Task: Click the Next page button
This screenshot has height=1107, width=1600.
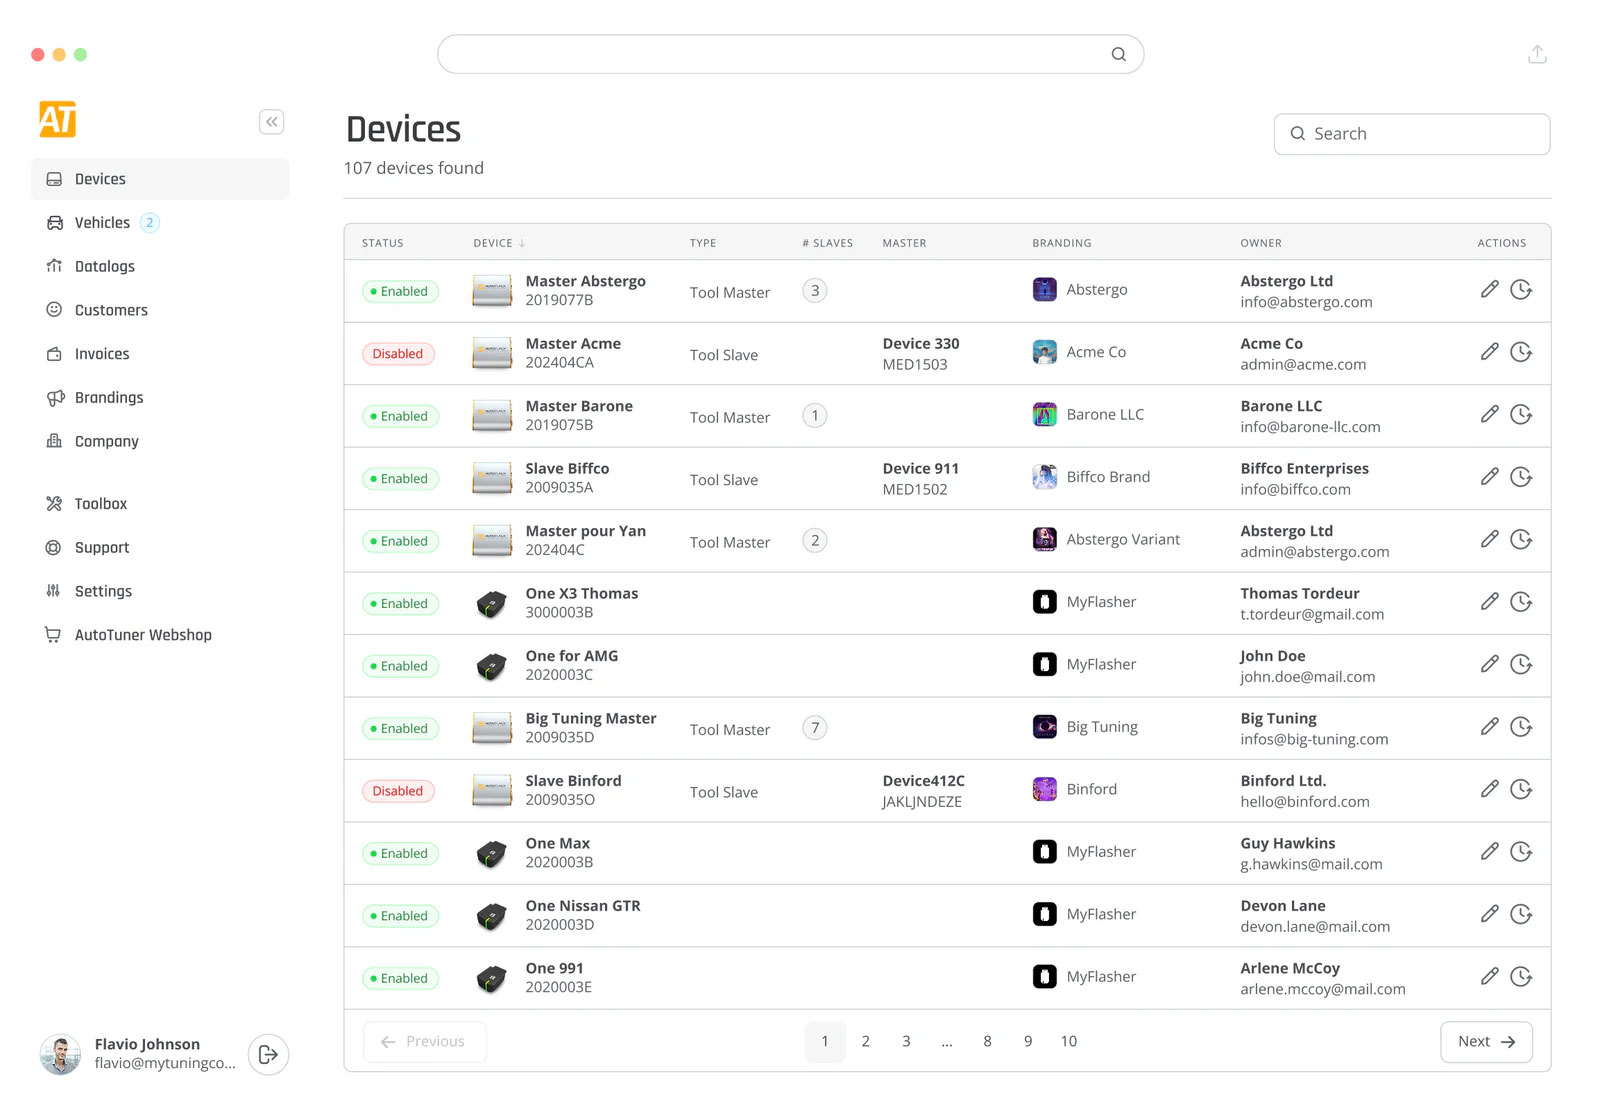Action: tap(1486, 1042)
